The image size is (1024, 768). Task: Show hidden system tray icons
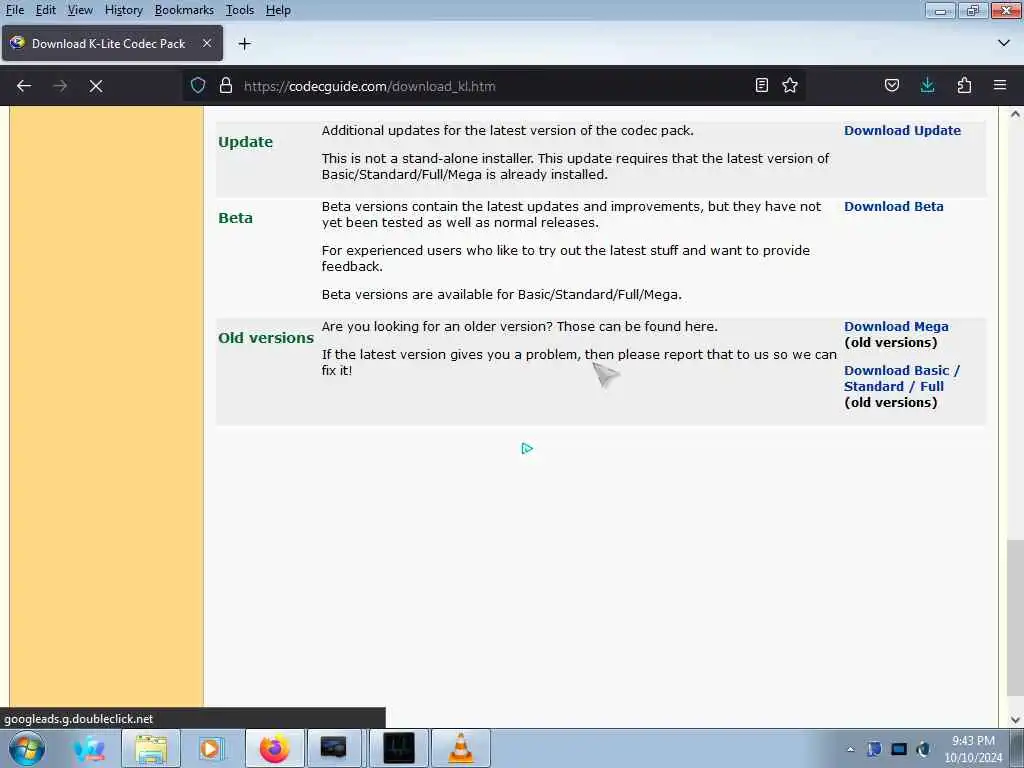[x=850, y=749]
